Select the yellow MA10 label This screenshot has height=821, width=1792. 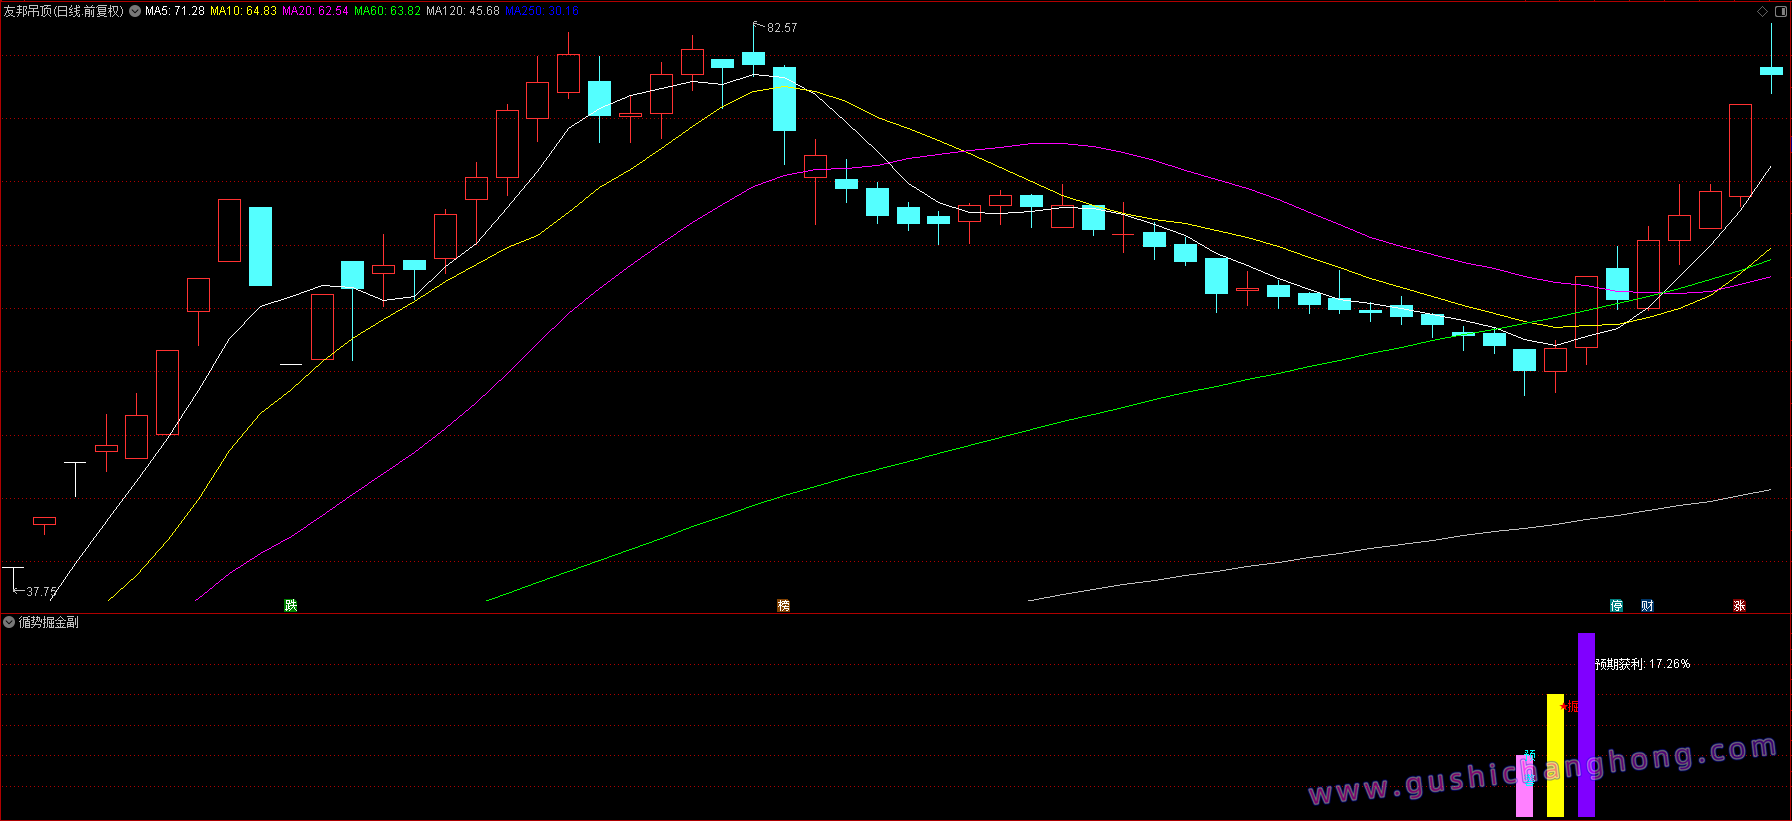pos(243,11)
